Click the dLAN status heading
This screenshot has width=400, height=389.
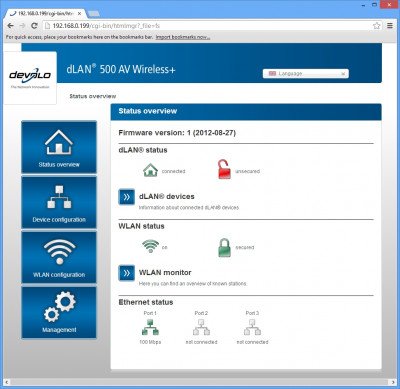(x=143, y=150)
